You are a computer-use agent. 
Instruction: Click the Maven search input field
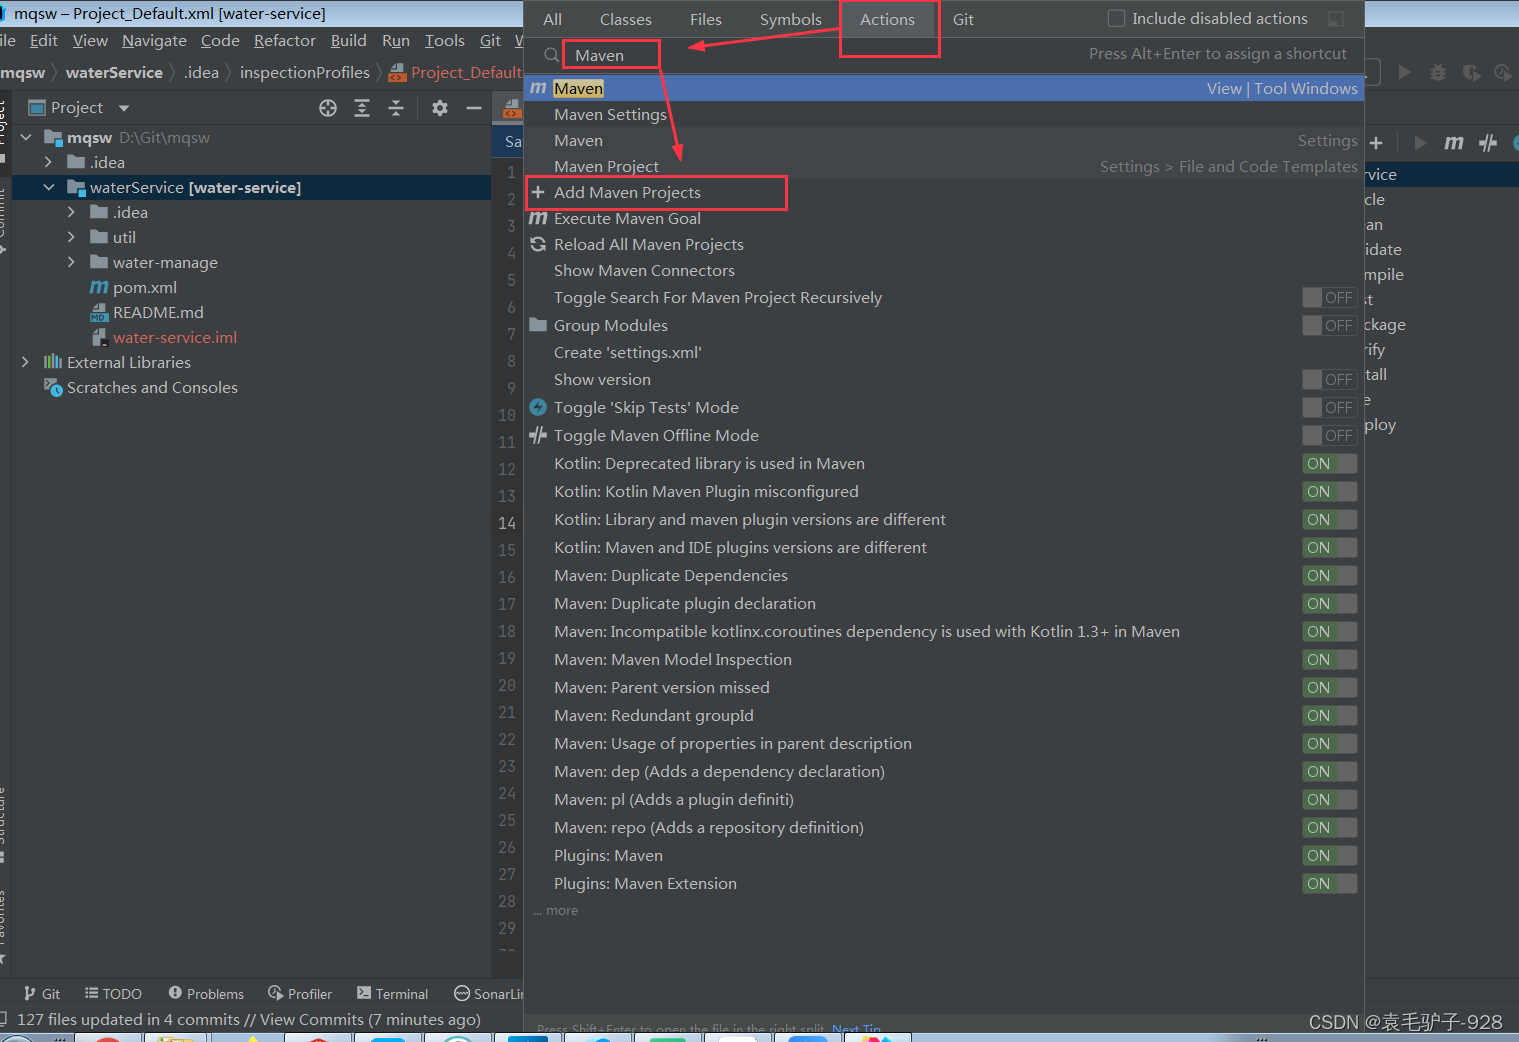(610, 54)
